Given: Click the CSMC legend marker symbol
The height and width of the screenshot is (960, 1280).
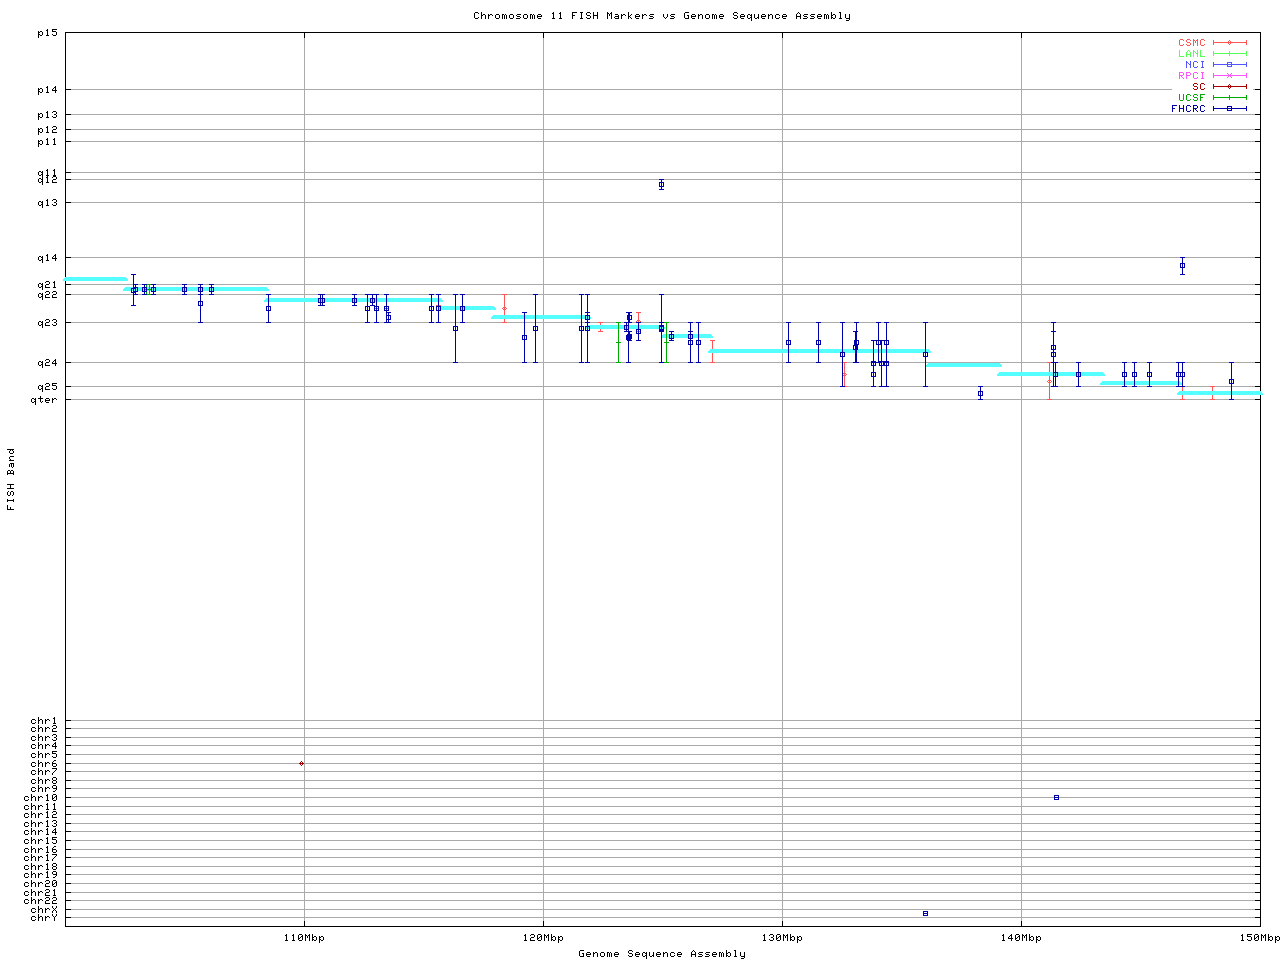Looking at the screenshot, I should click(1229, 43).
